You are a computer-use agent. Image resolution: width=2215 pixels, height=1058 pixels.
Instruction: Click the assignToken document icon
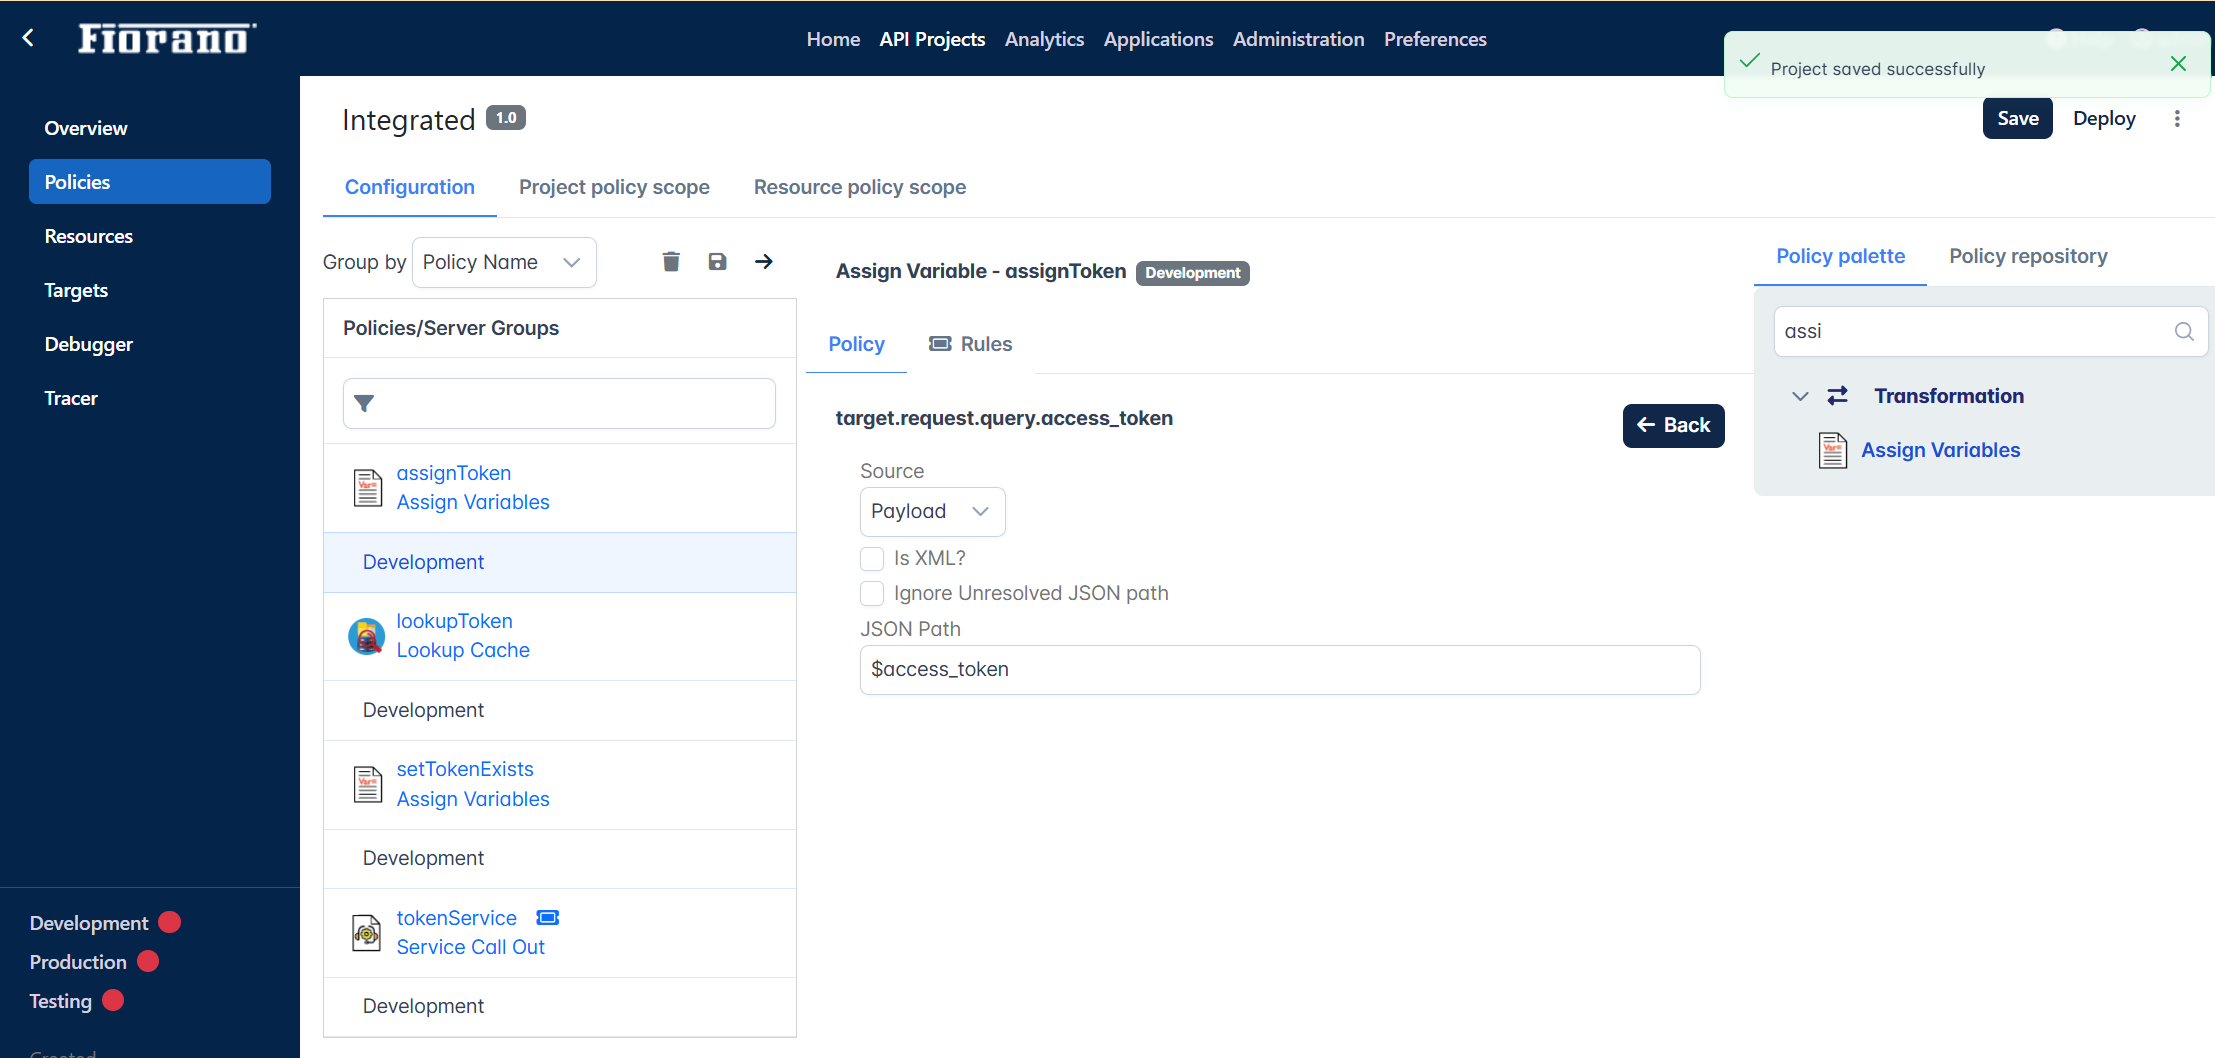coord(368,488)
